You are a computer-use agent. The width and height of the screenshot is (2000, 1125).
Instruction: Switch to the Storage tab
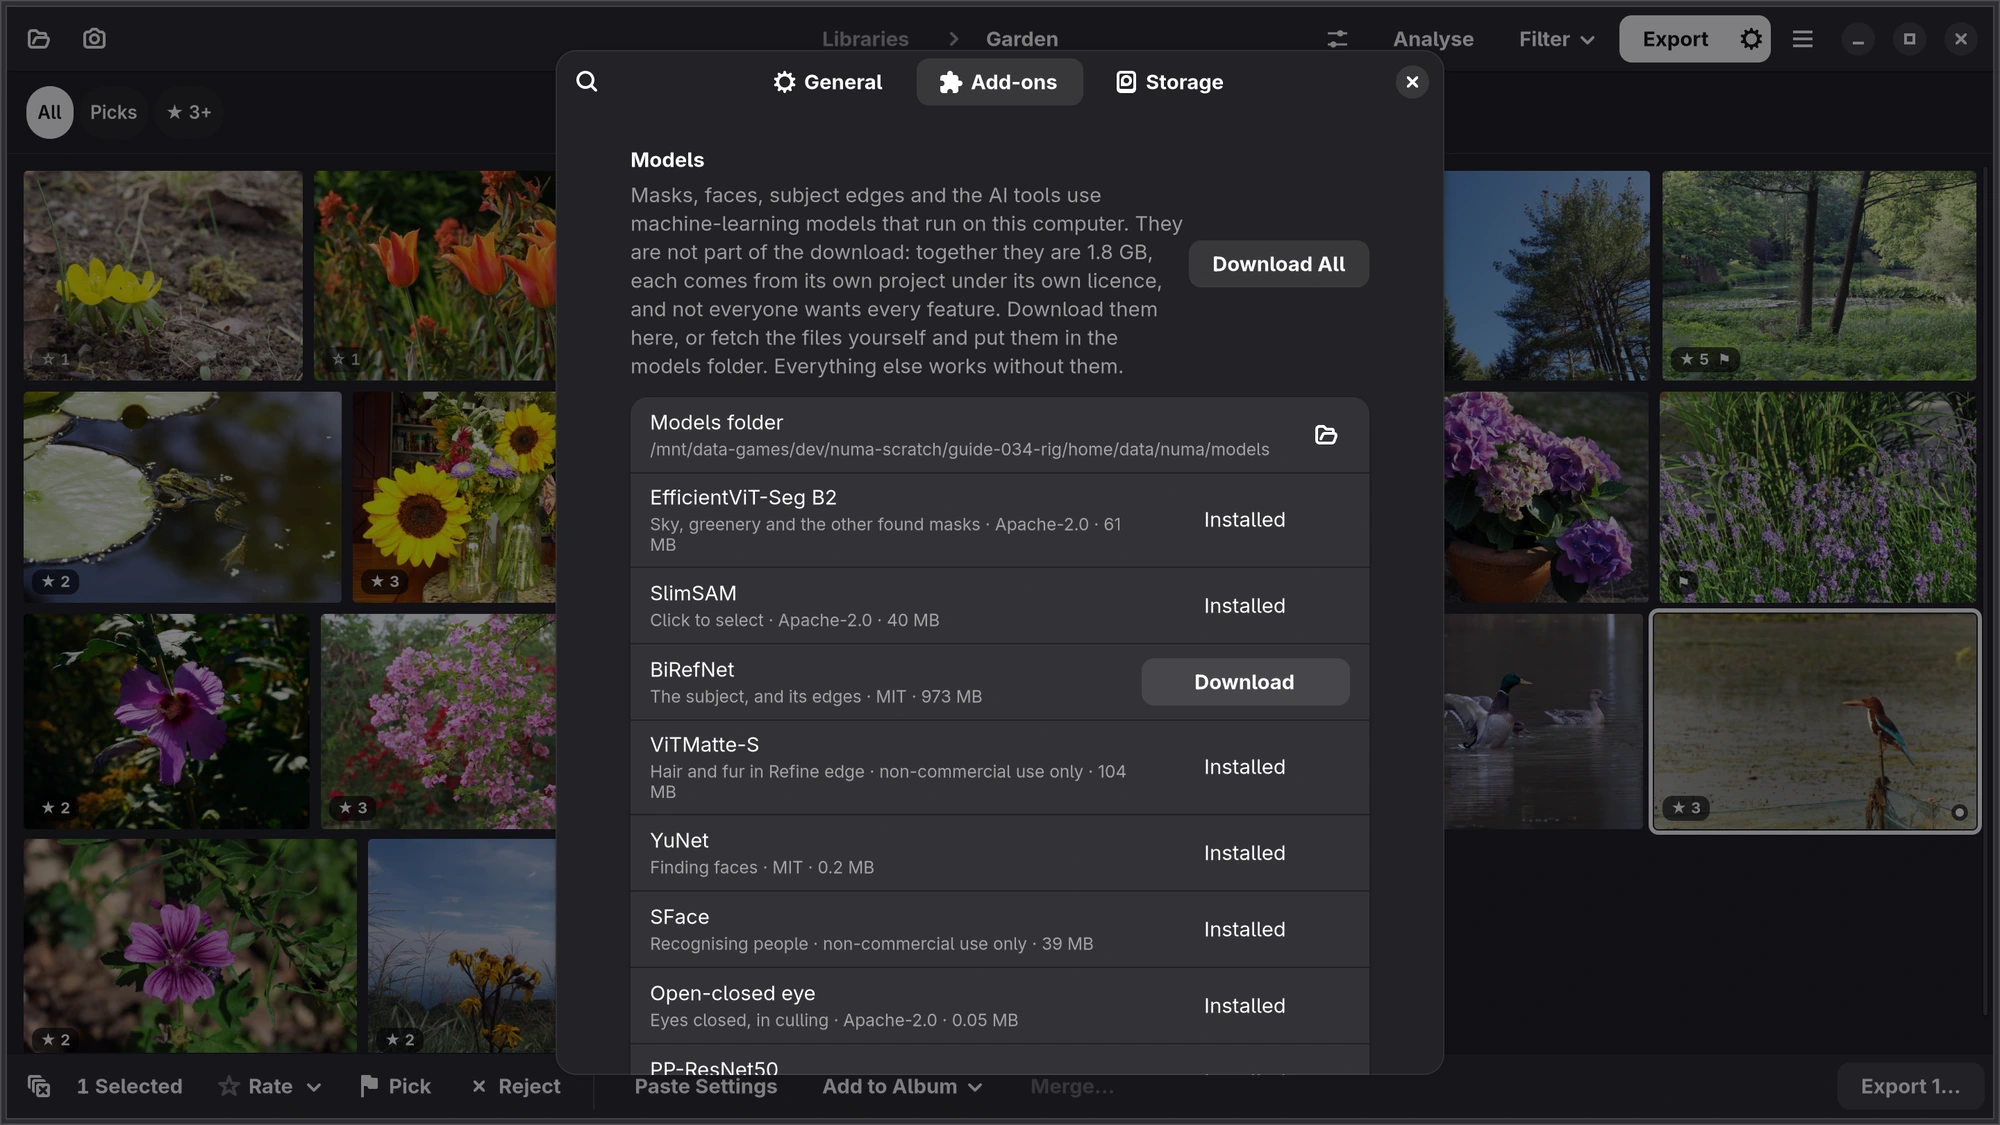tap(1169, 82)
